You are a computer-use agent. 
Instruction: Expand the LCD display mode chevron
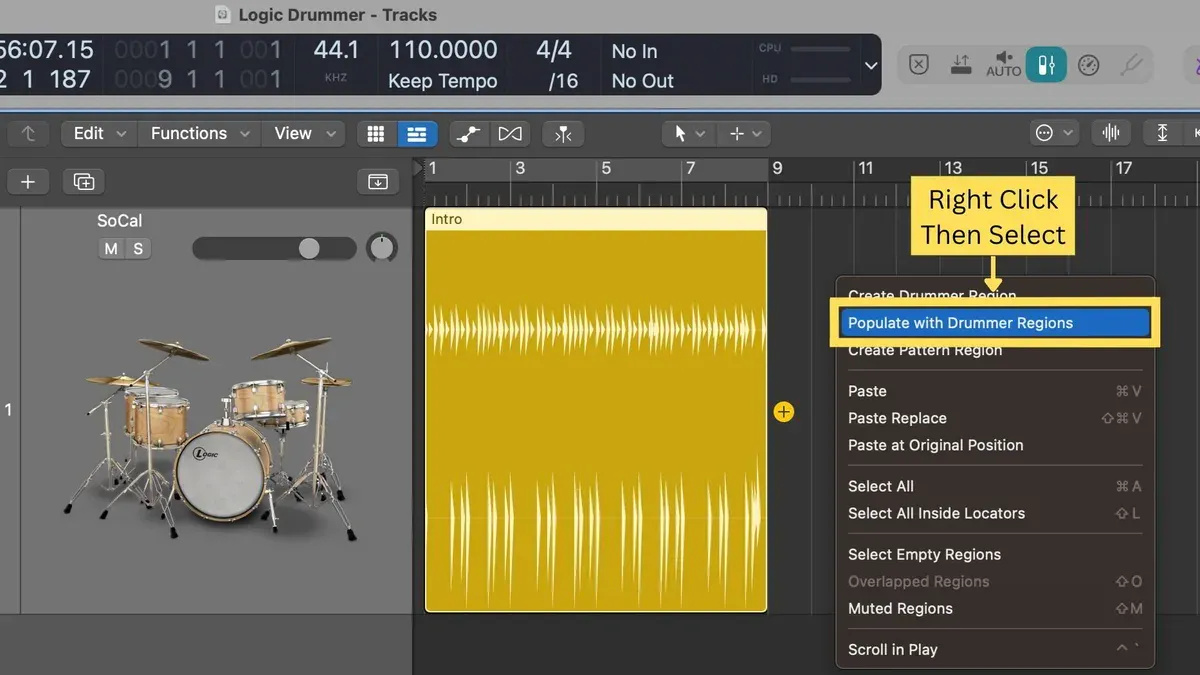[x=870, y=65]
